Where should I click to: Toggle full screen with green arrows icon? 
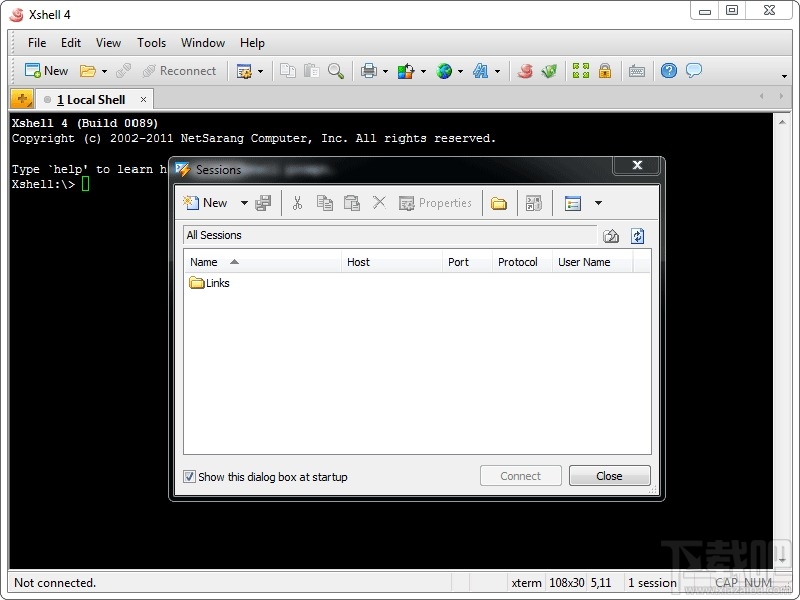580,71
